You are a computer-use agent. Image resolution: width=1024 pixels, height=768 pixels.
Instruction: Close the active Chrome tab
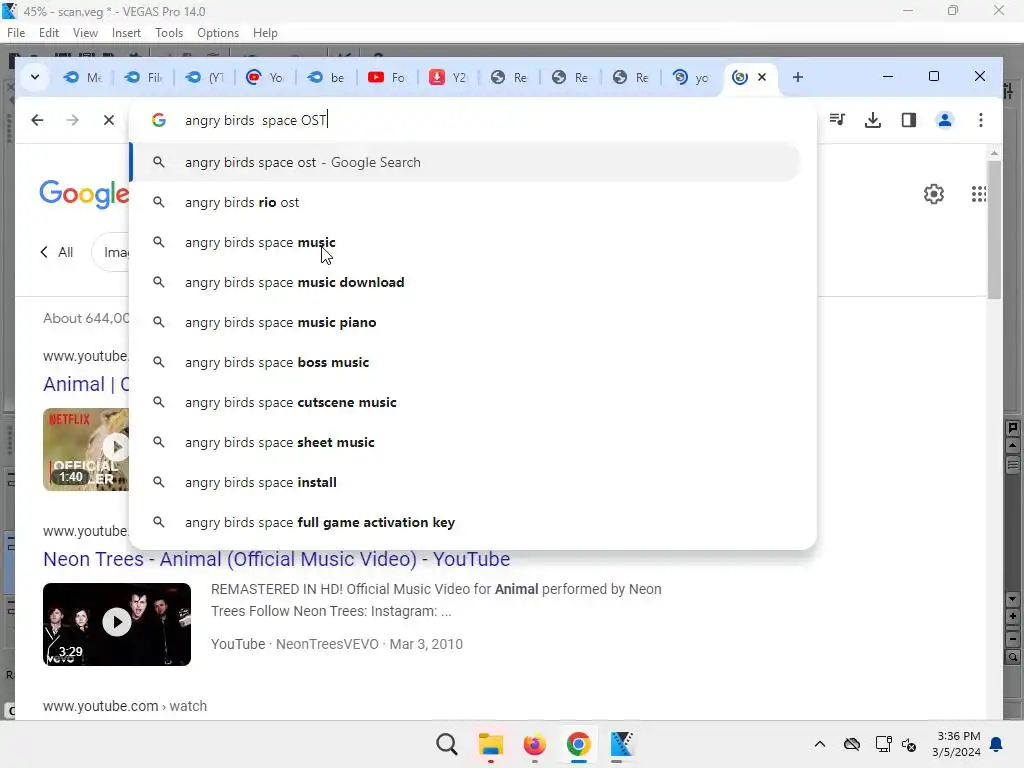click(x=761, y=77)
